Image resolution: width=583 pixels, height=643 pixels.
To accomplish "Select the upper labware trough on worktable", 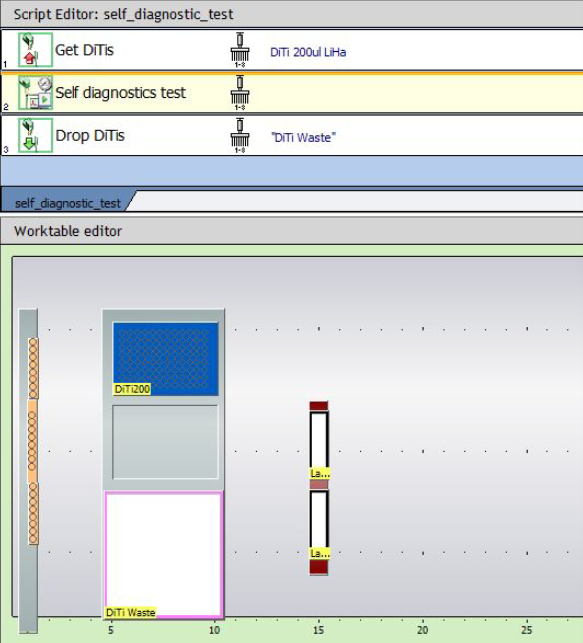I will pyautogui.click(x=319, y=445).
